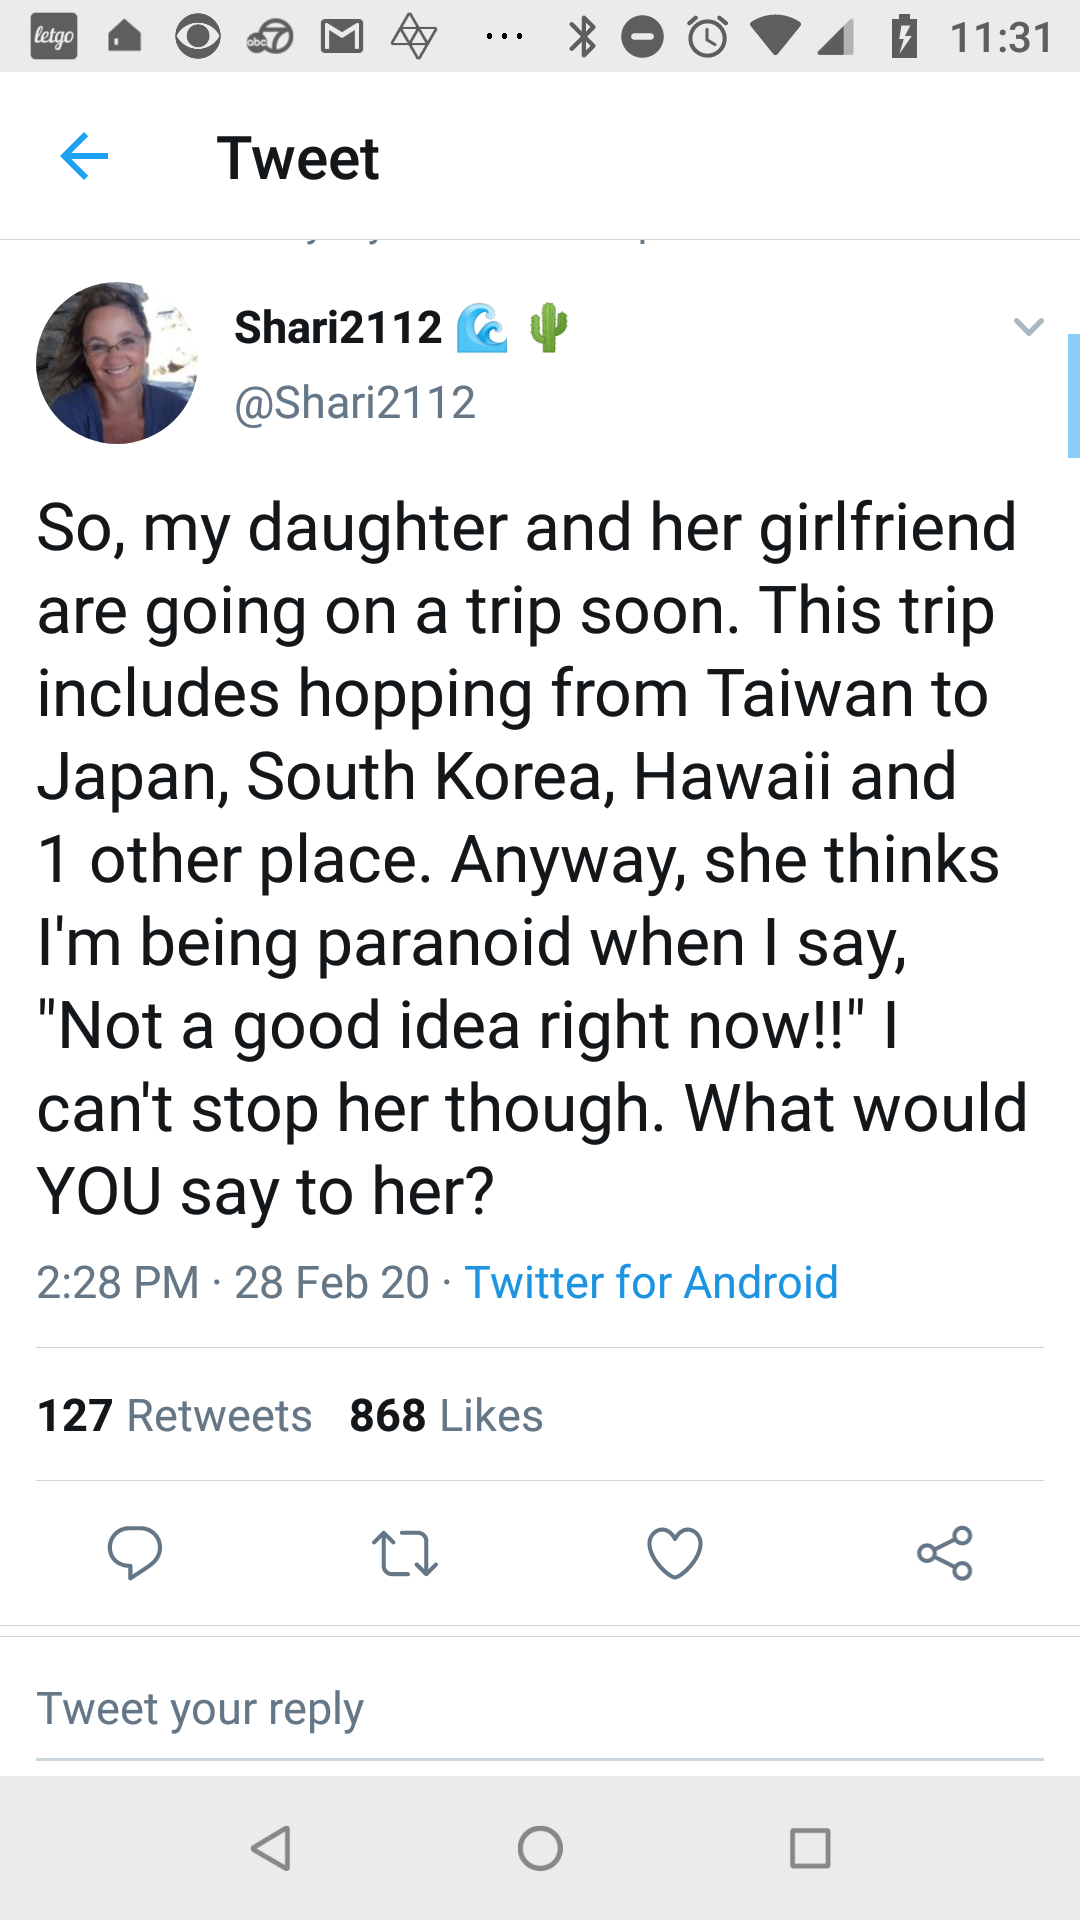Tap the retweet arrows icon
The image size is (1080, 1920).
tap(404, 1553)
